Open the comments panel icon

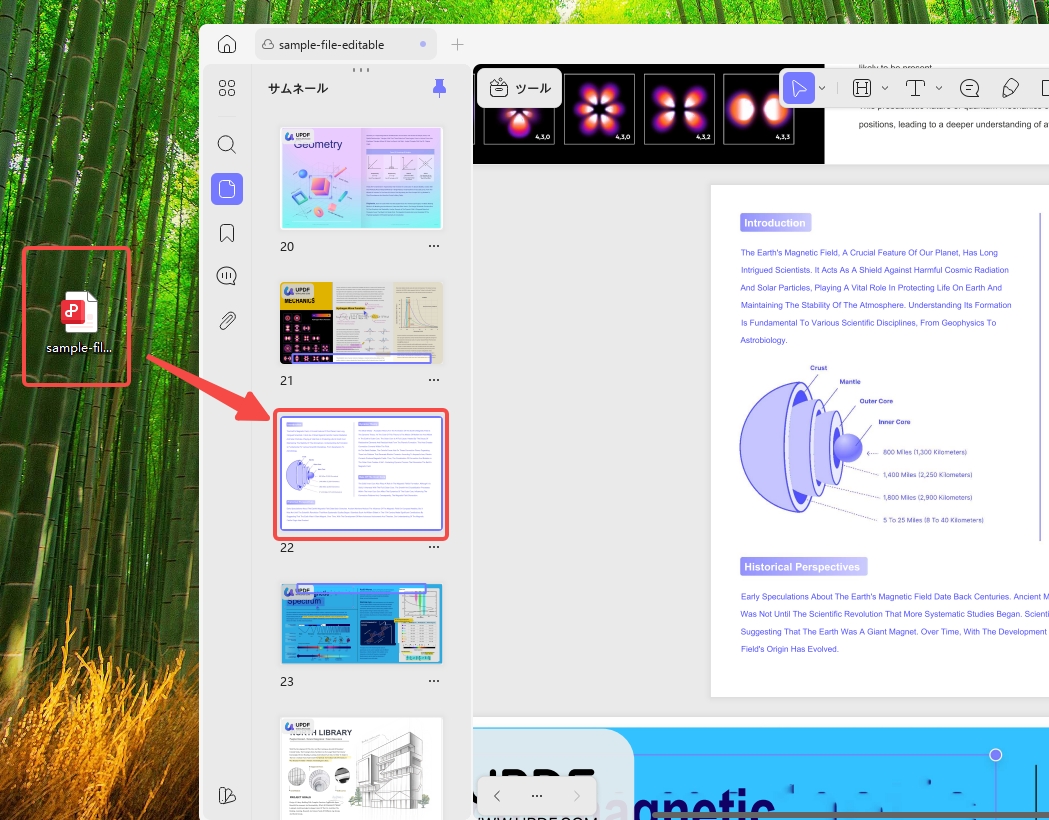(227, 276)
